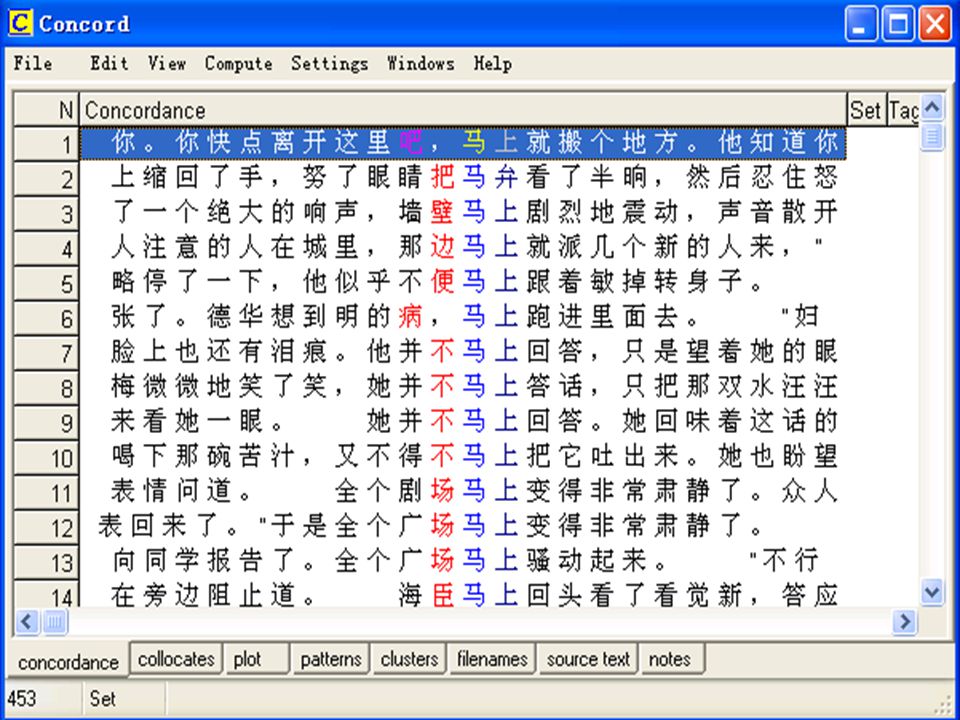Select row number 1 header
This screenshot has width=960, height=720.
[x=46, y=144]
